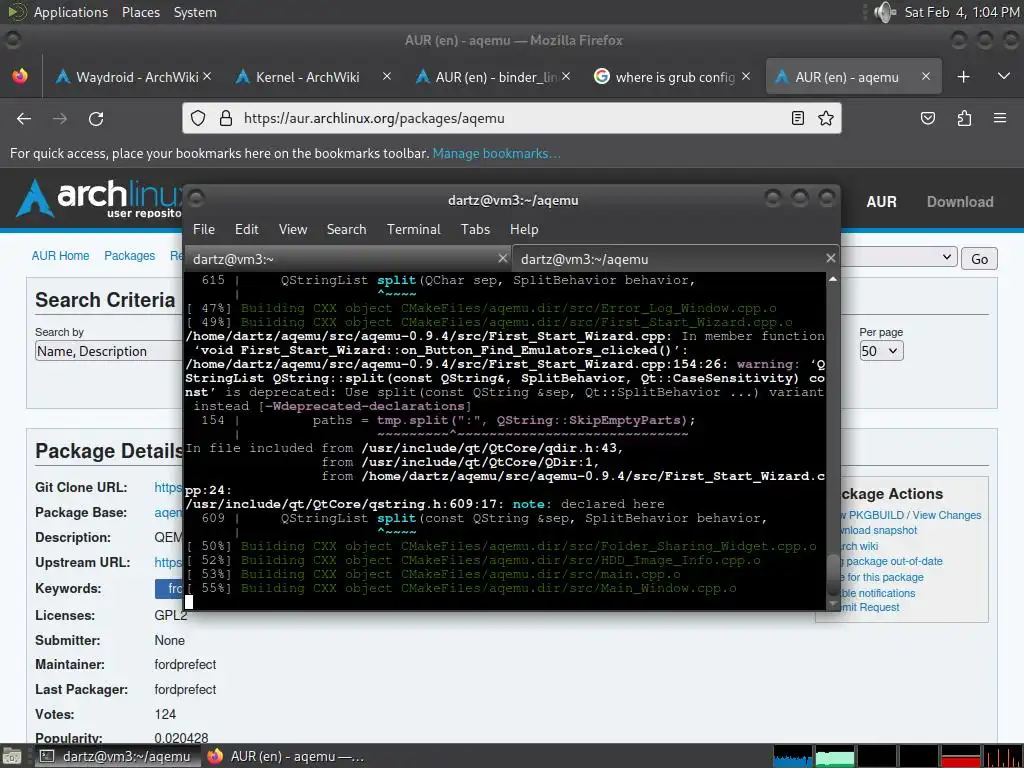
Task: Click the Enable notifications link
Action: (x=878, y=593)
